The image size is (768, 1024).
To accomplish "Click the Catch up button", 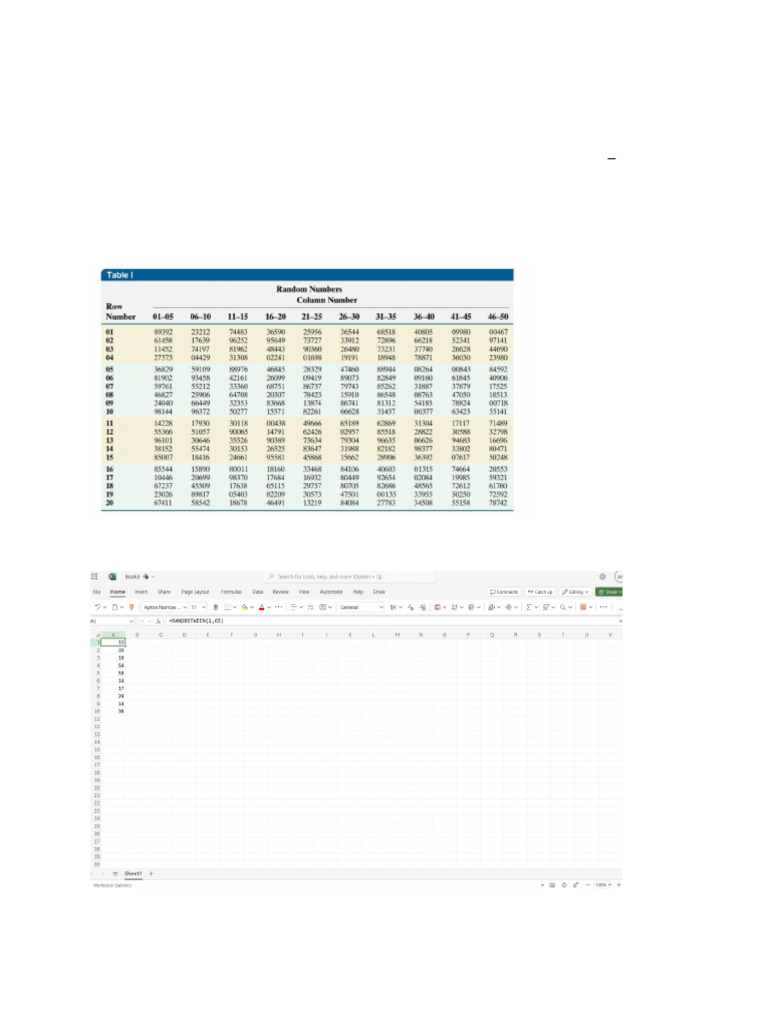I will click(x=540, y=592).
